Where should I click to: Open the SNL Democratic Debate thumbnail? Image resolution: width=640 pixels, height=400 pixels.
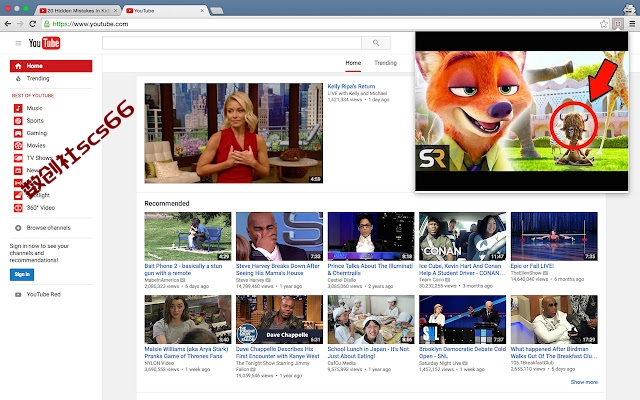coord(462,320)
